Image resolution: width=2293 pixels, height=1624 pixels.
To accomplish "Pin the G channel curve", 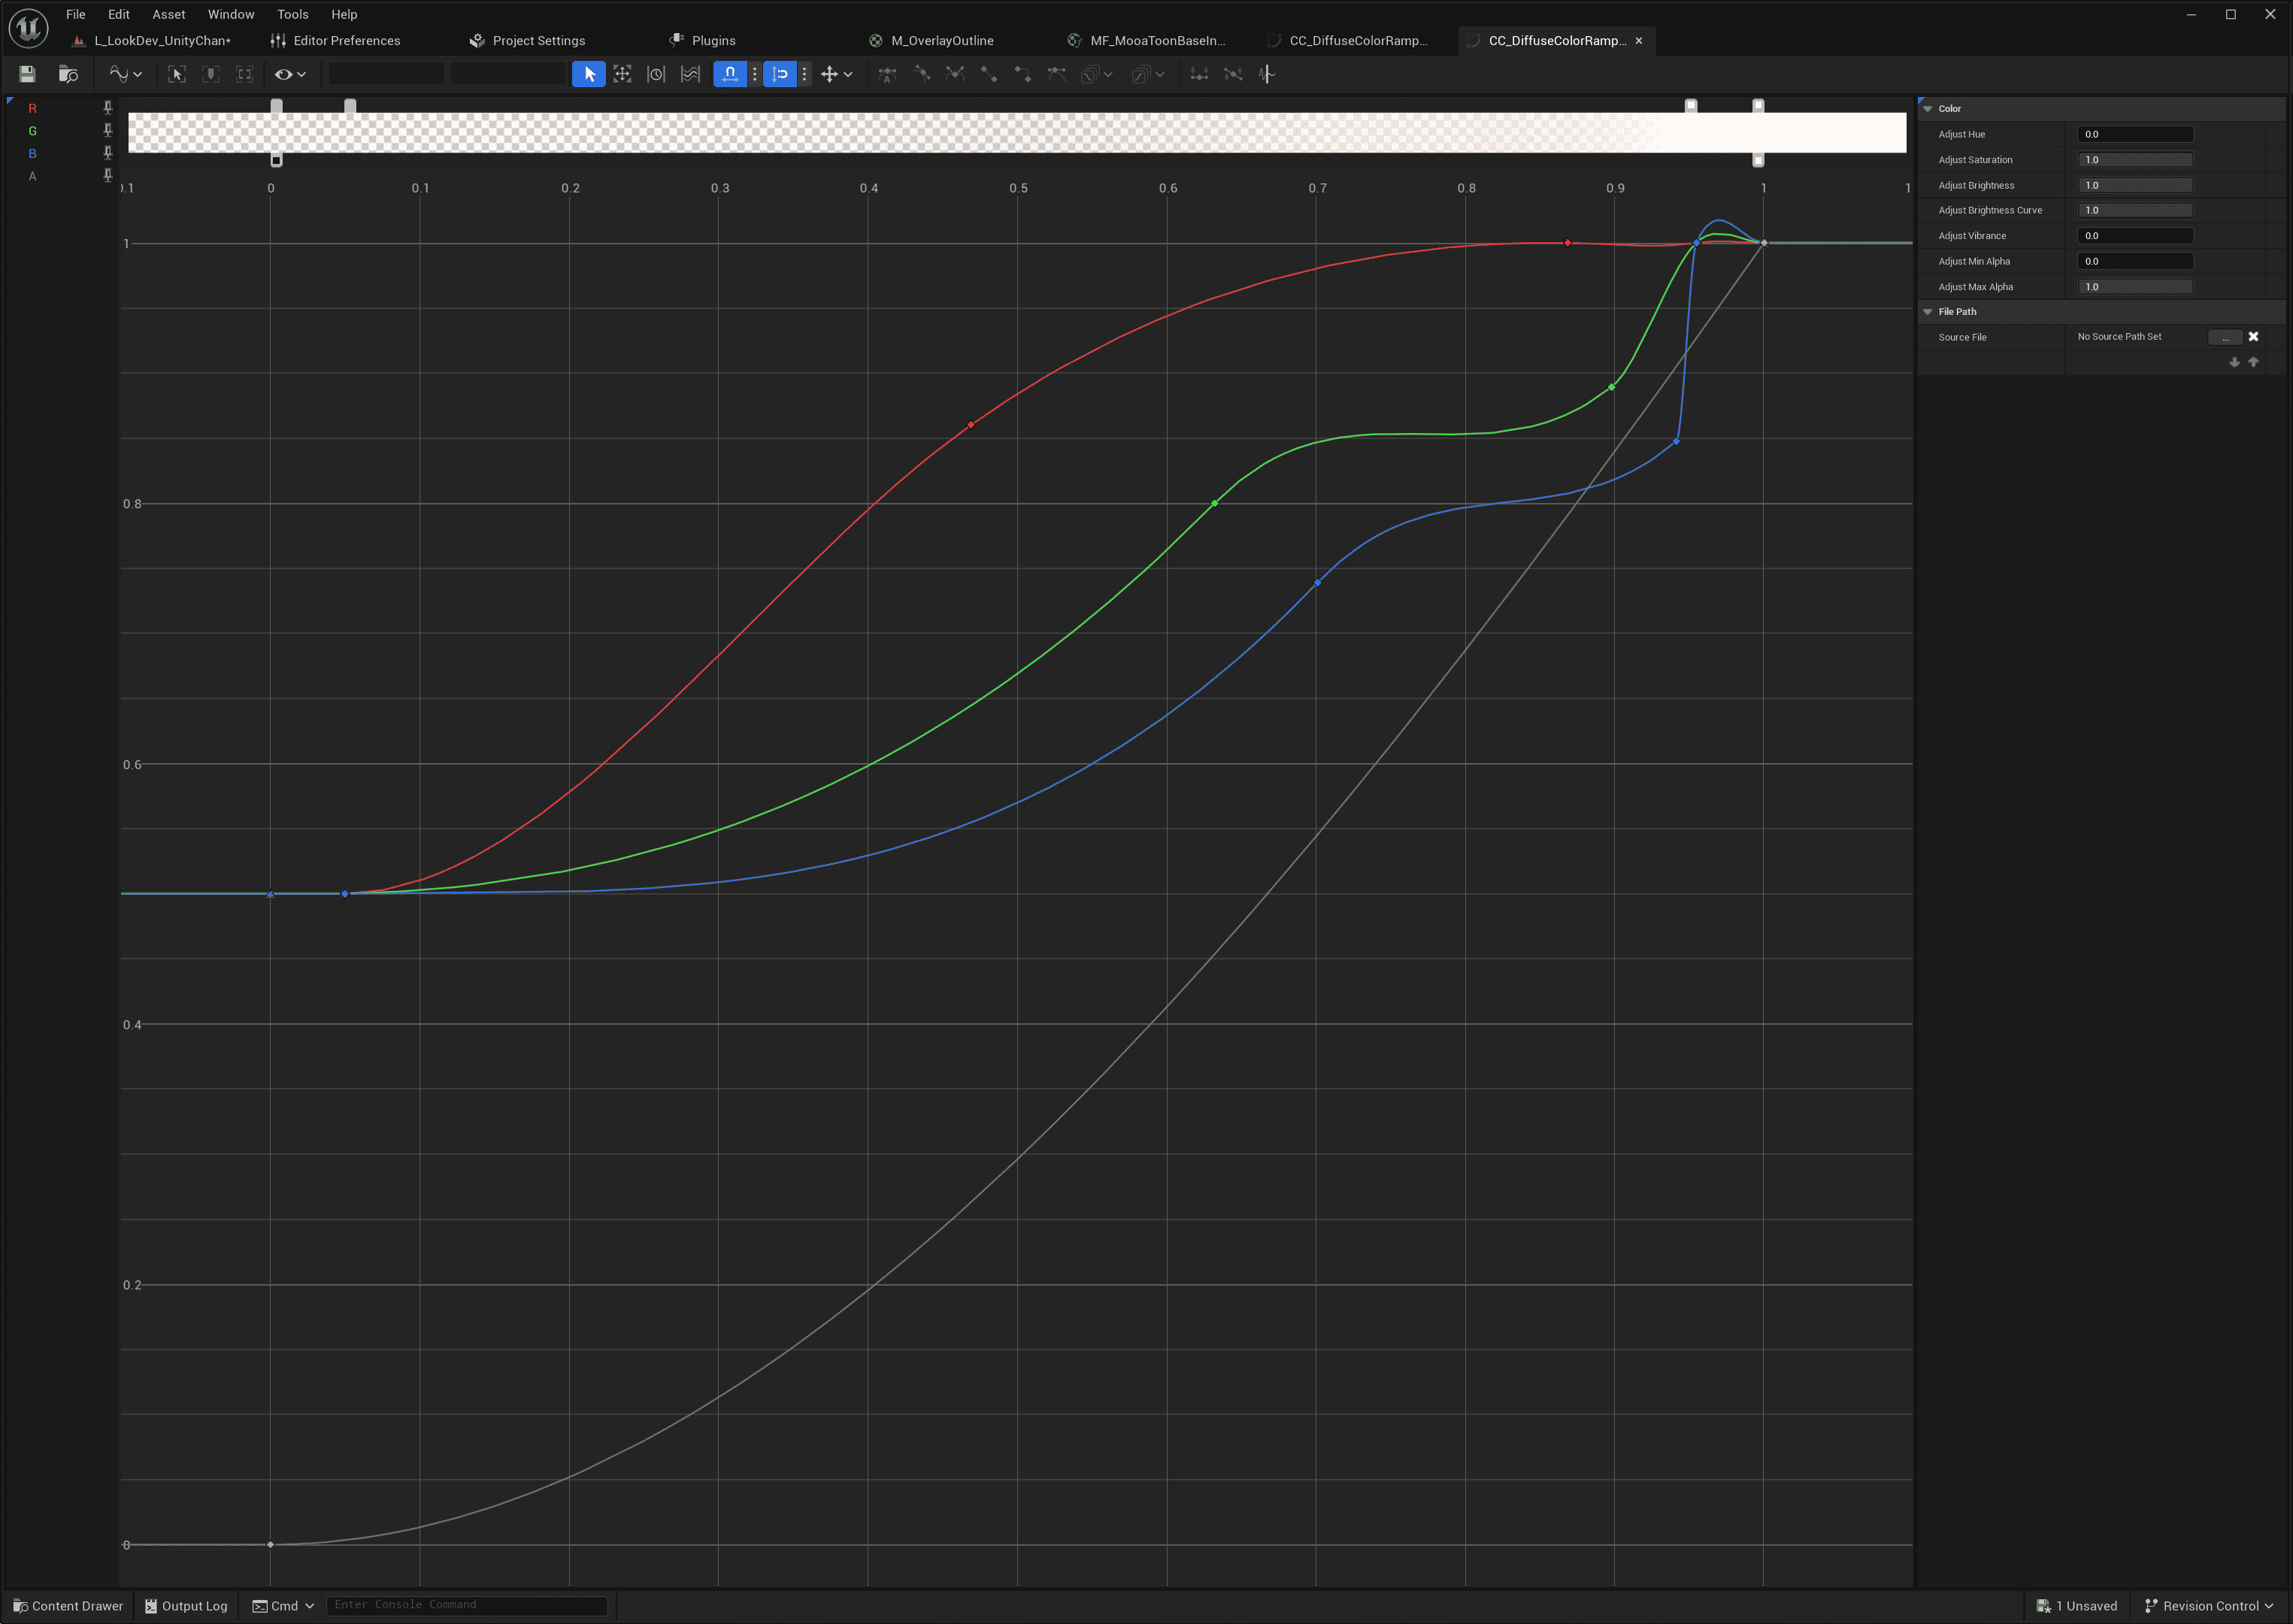I will [x=108, y=130].
